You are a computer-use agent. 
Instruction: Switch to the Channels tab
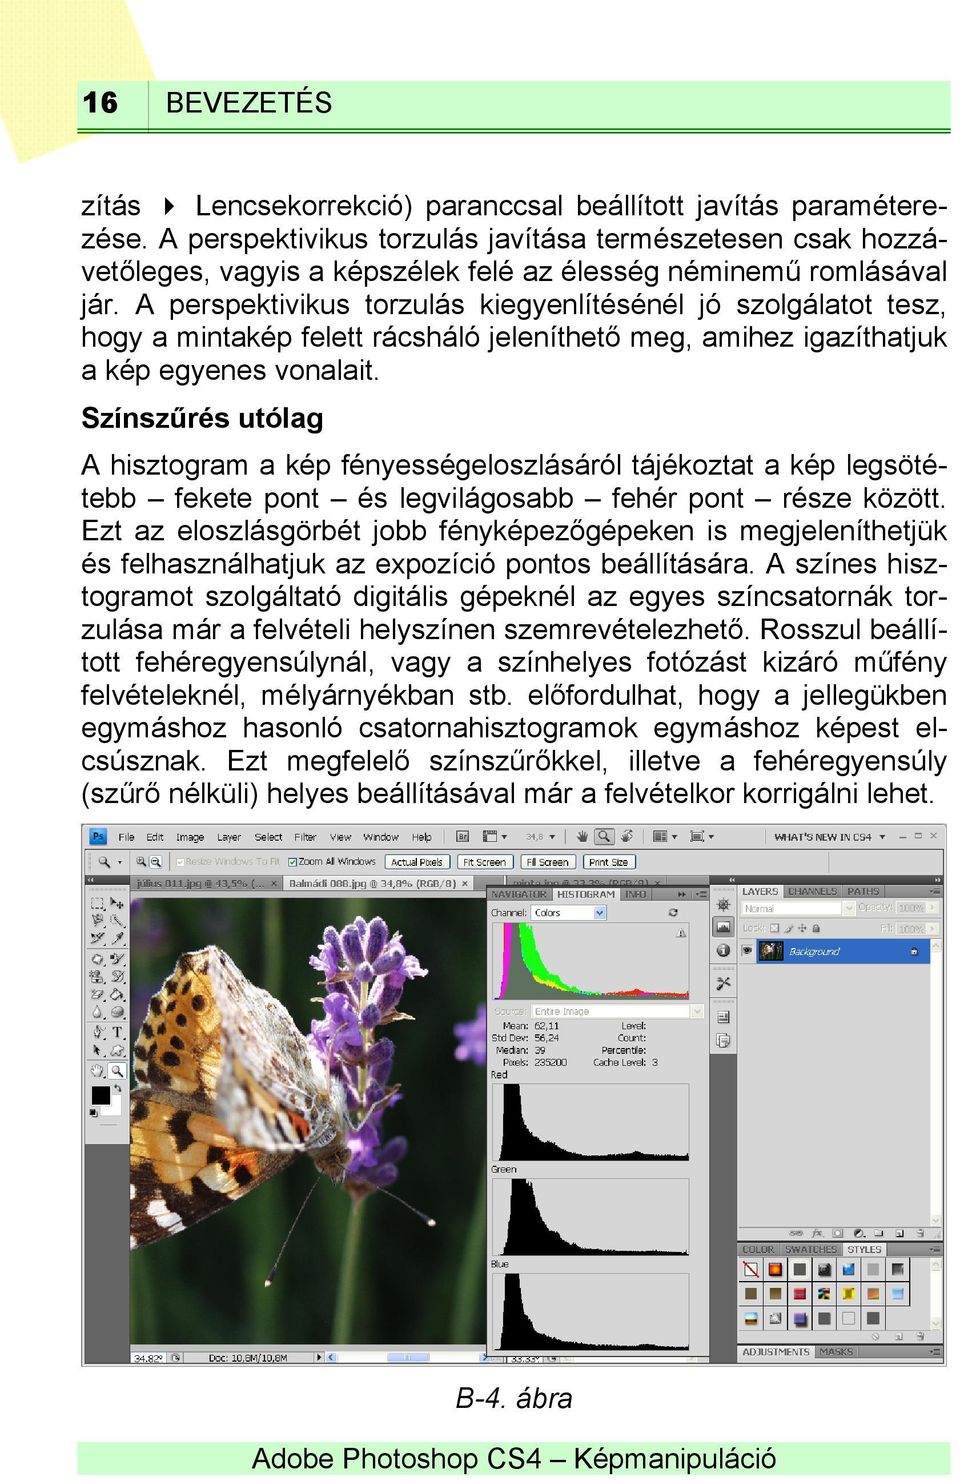812,891
